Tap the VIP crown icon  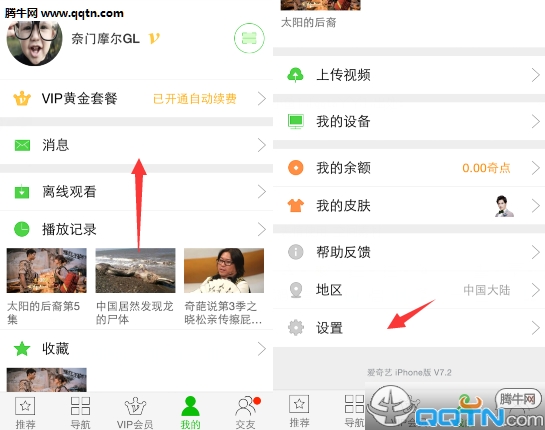[x=22, y=99]
